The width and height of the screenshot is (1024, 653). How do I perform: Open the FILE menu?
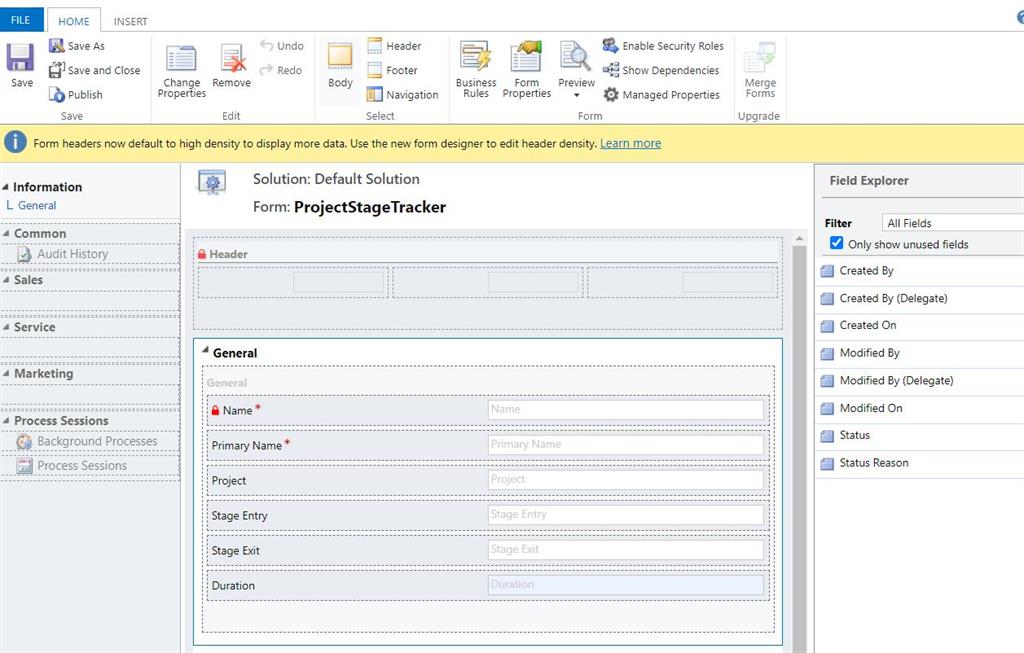click(21, 20)
